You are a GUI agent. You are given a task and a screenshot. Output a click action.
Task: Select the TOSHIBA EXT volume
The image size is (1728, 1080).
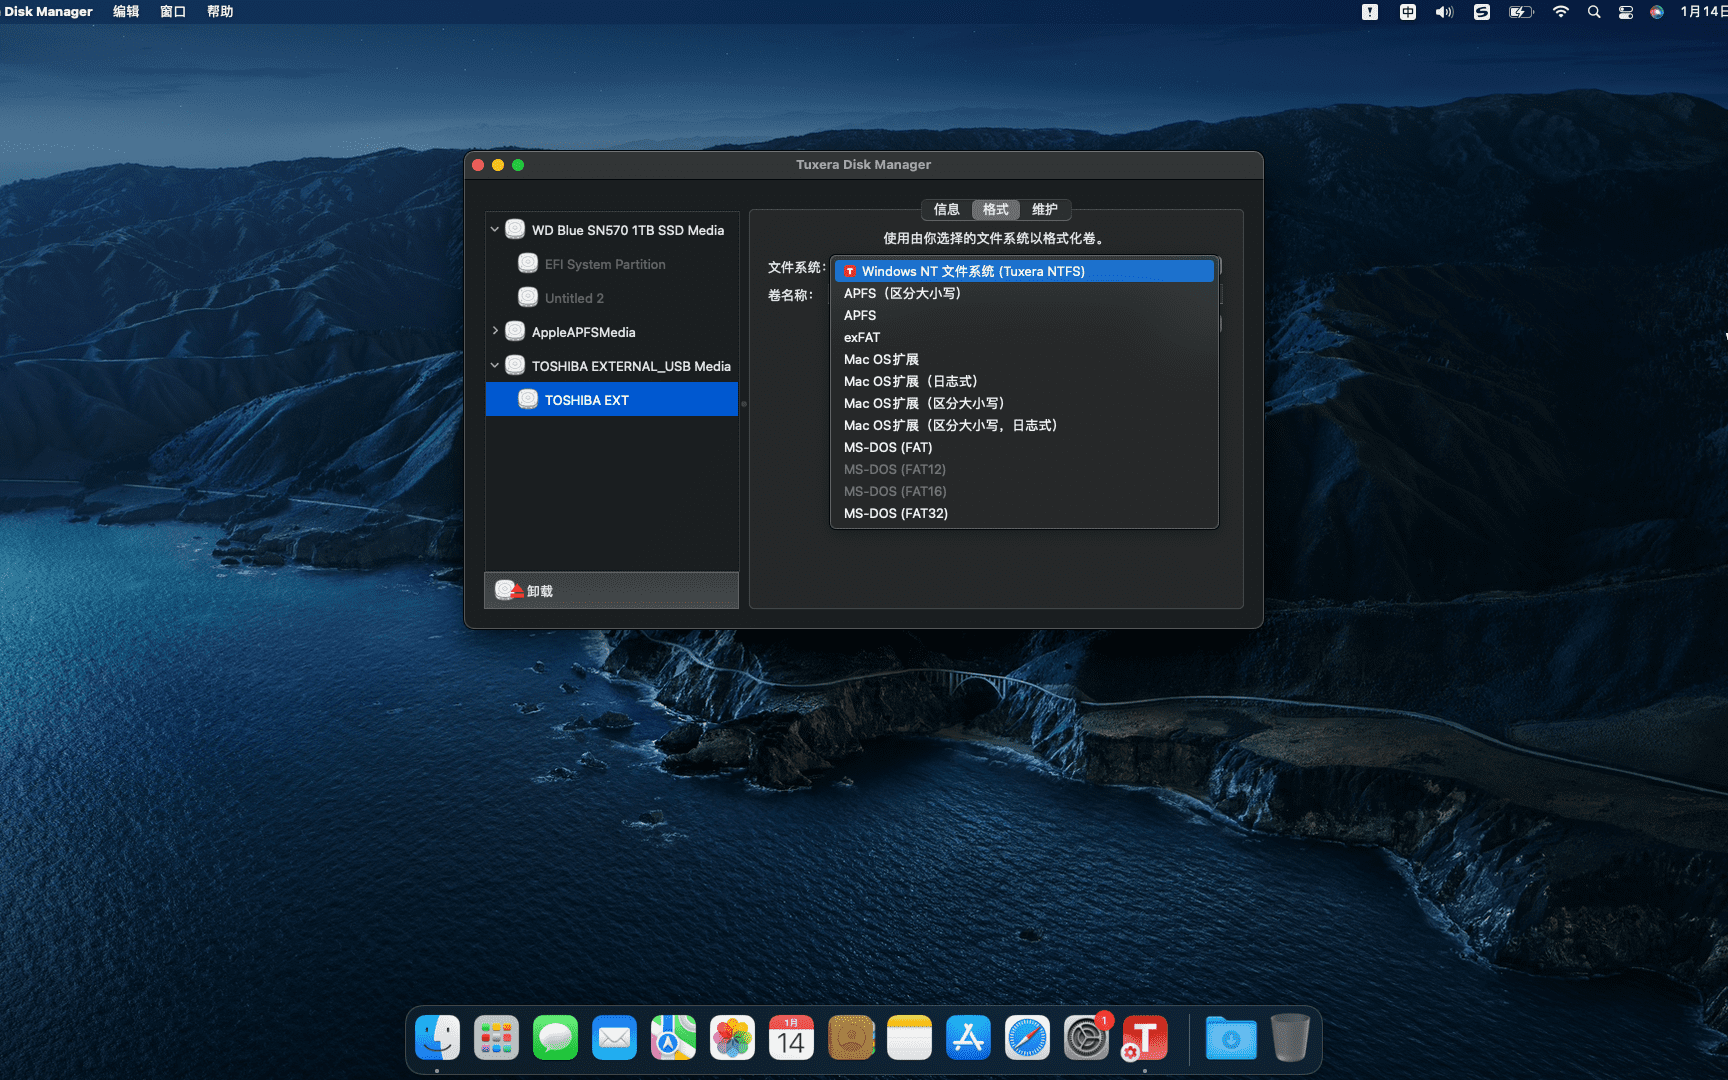pyautogui.click(x=612, y=400)
